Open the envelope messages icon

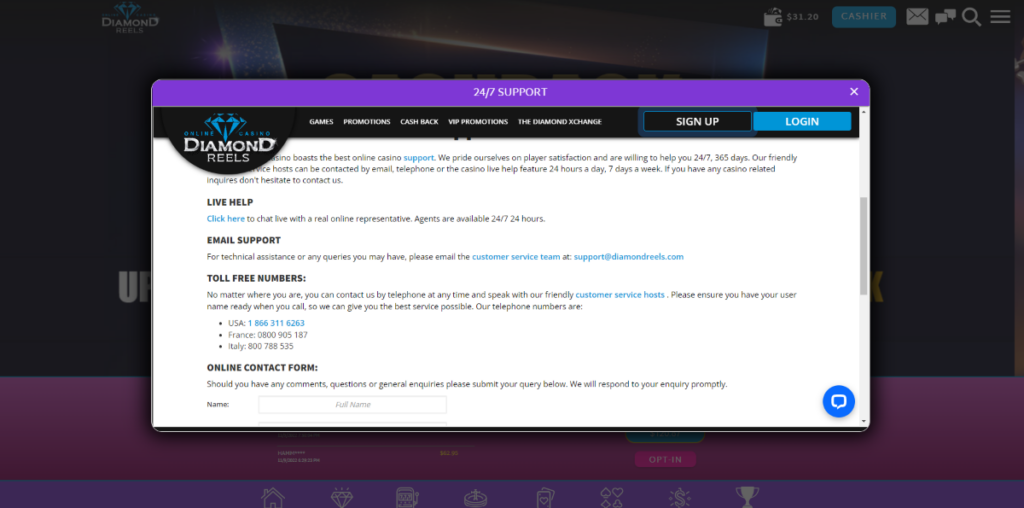[x=917, y=17]
